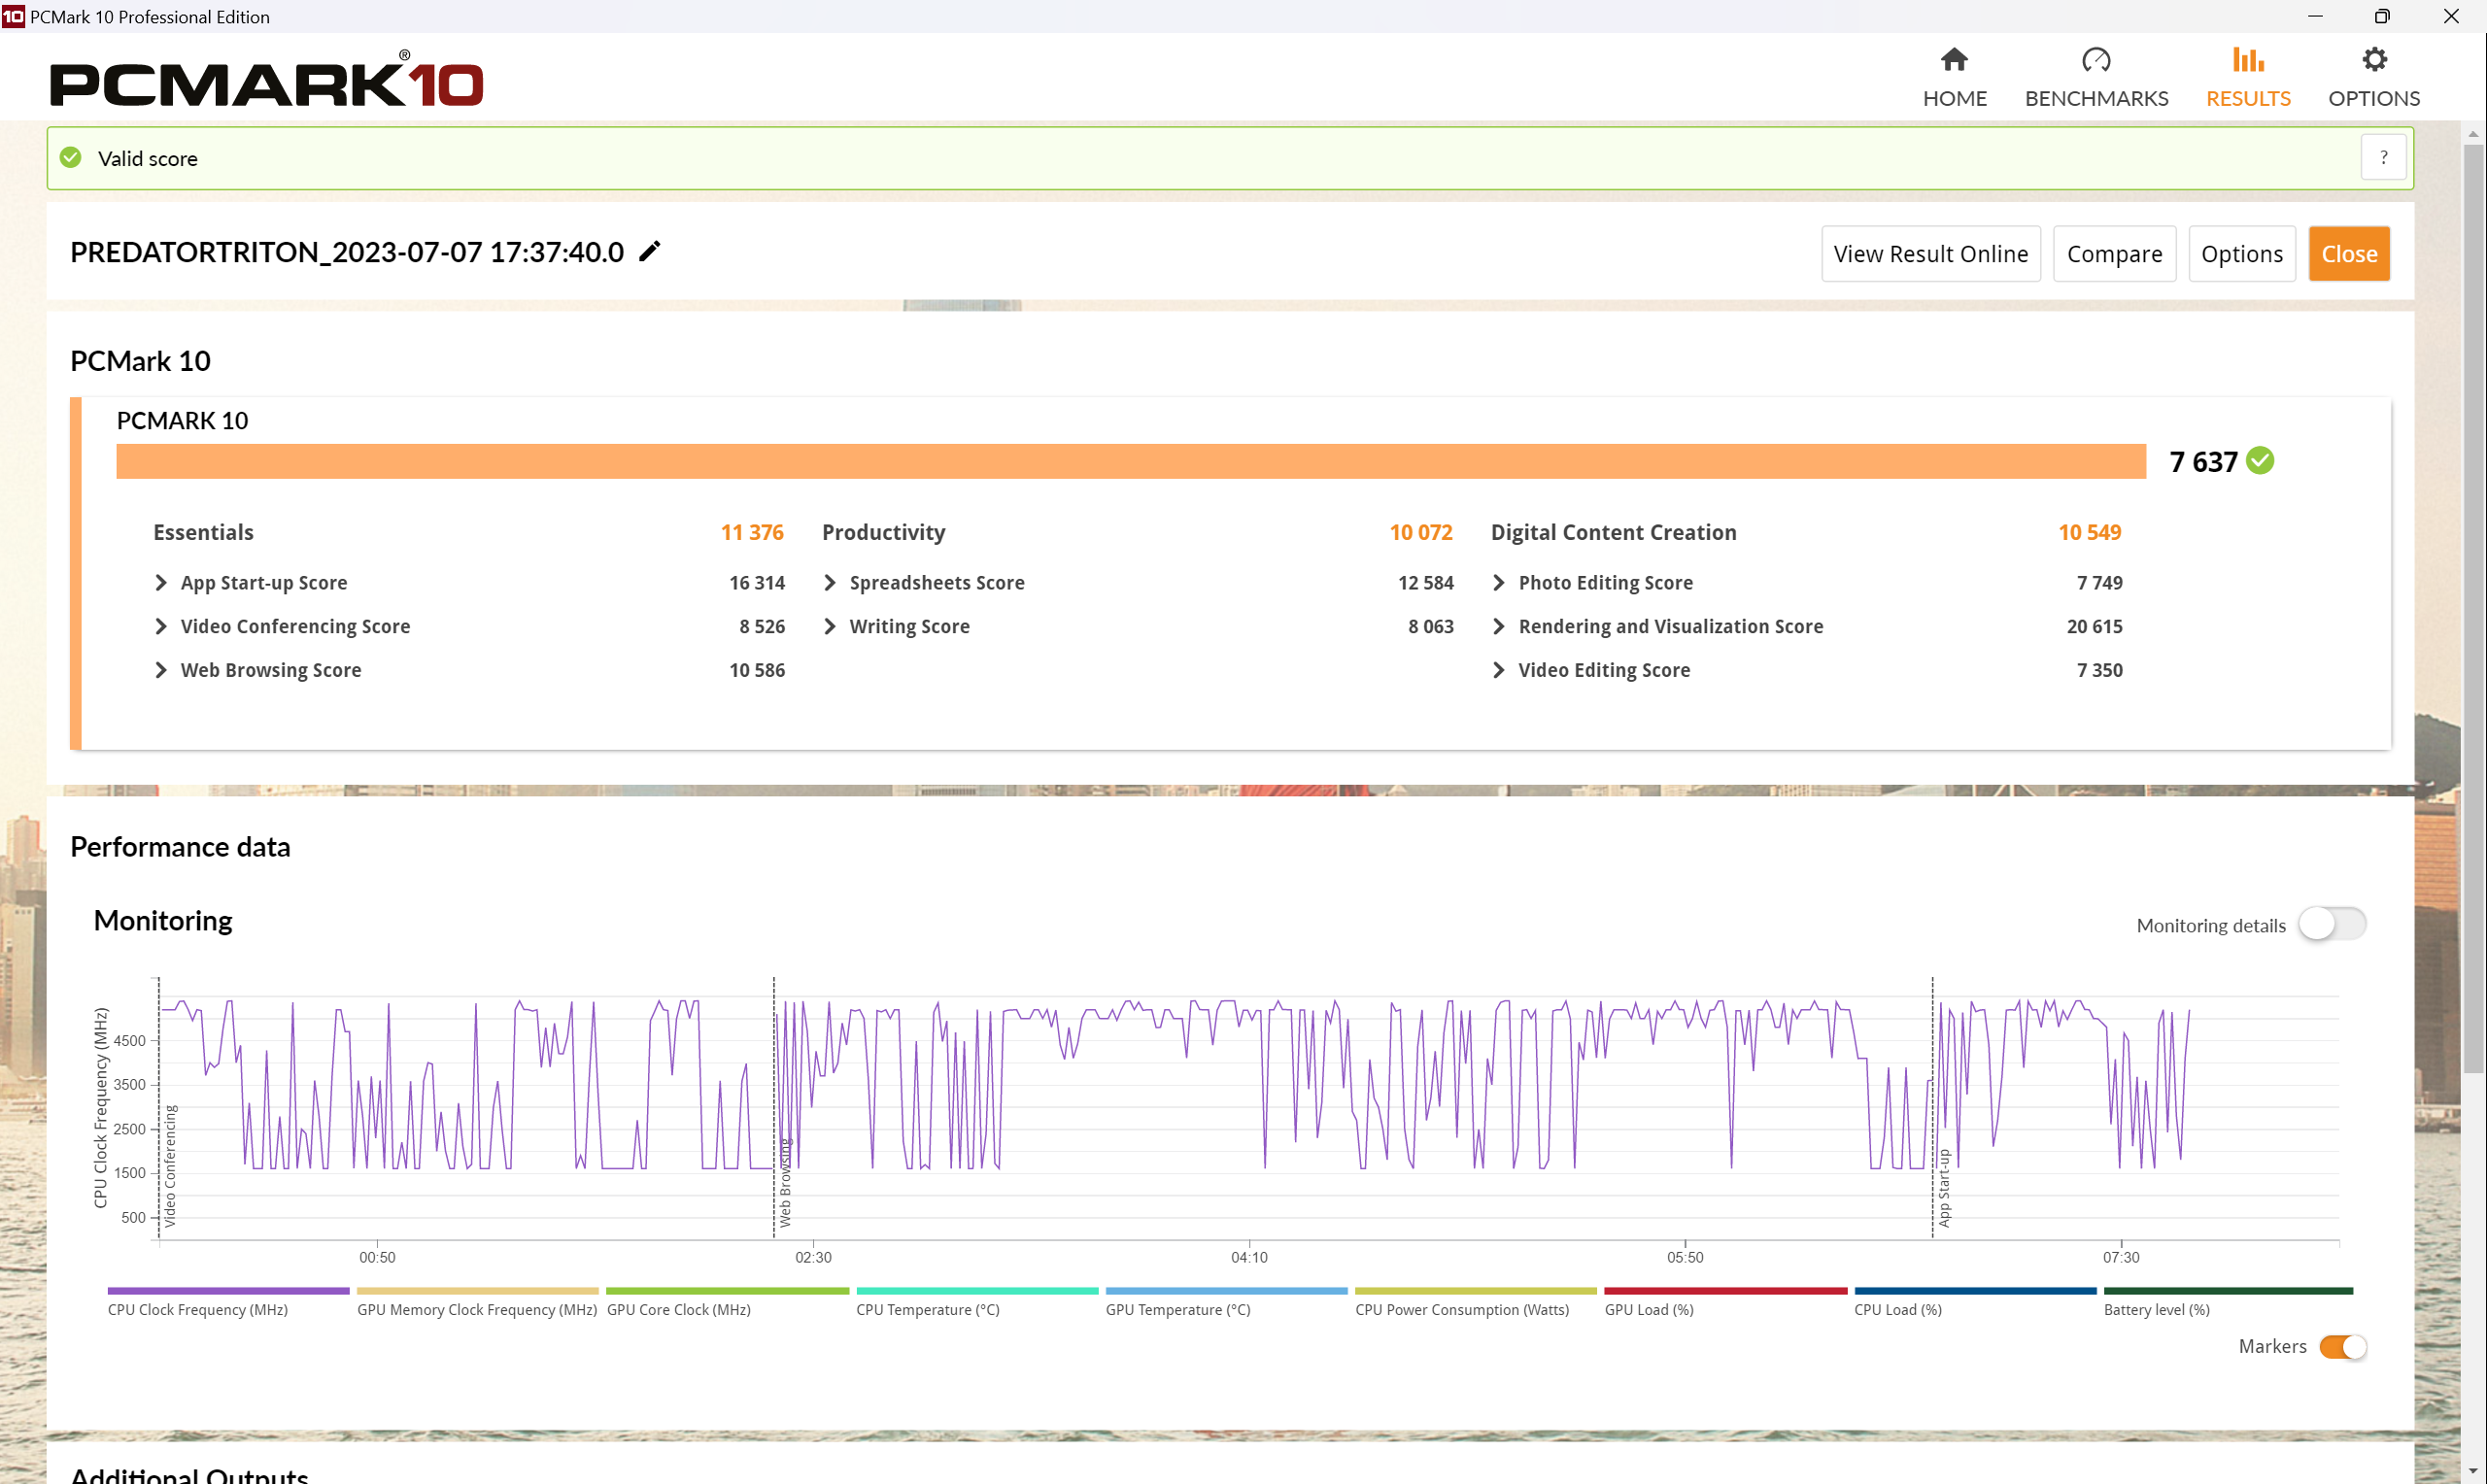Click the scrollbar down arrow
The height and width of the screenshot is (1484, 2487).
click(x=2473, y=1471)
